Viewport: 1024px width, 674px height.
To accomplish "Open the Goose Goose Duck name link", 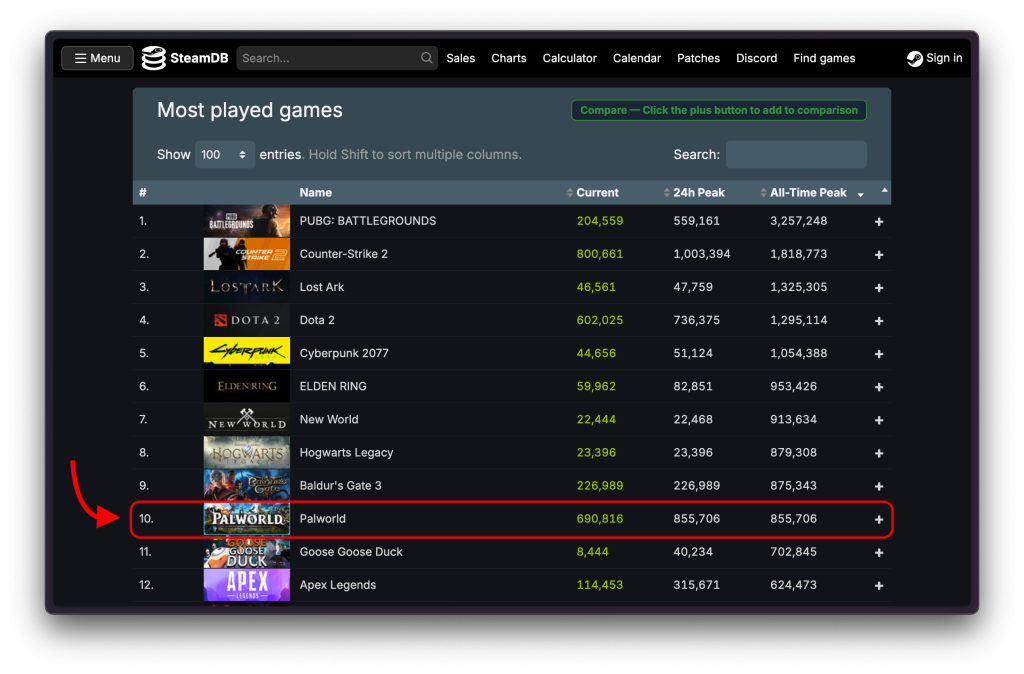I will [351, 552].
